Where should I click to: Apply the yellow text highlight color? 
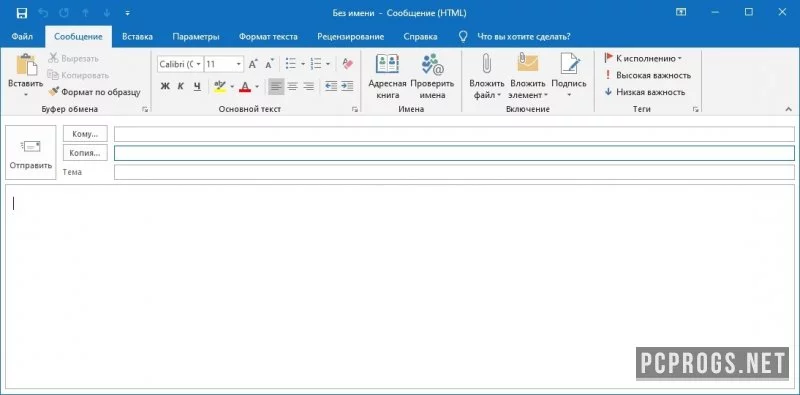pyautogui.click(x=219, y=86)
